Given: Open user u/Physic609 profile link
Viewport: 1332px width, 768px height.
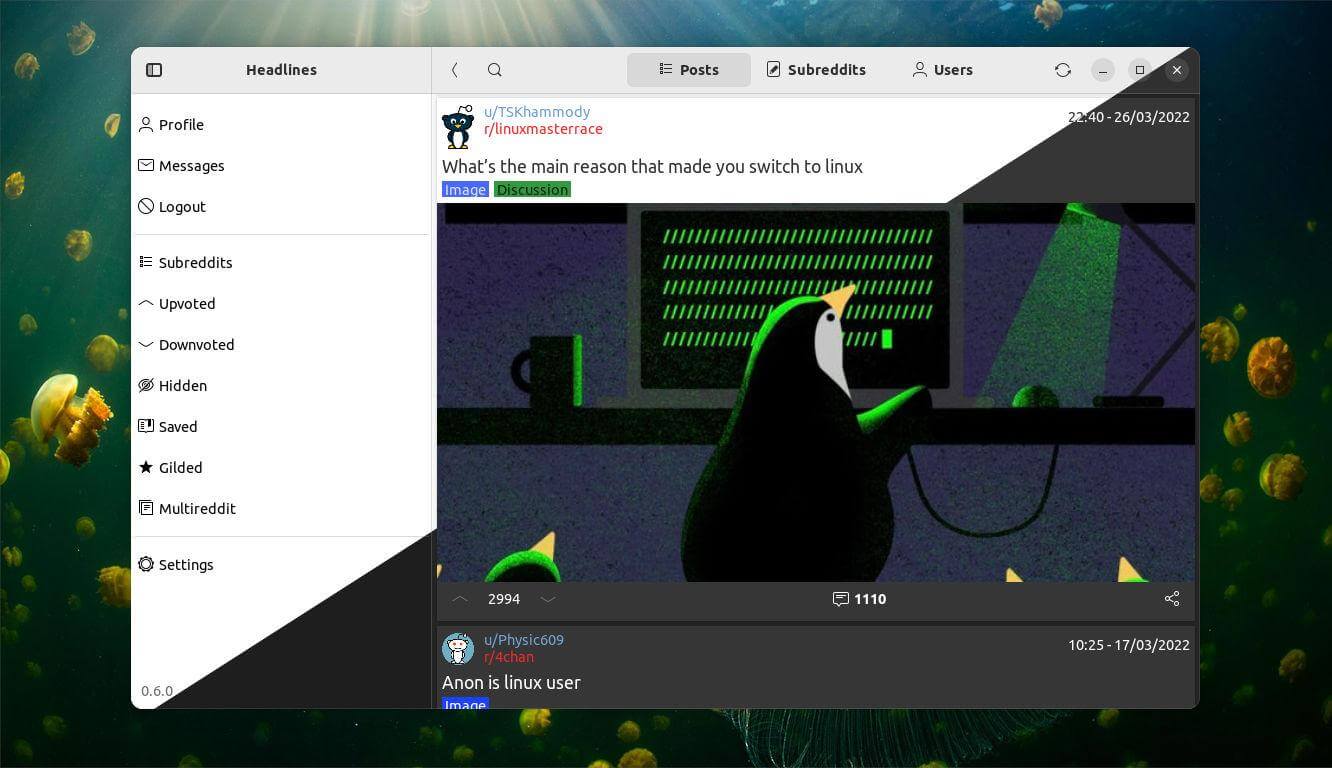Looking at the screenshot, I should [x=524, y=640].
